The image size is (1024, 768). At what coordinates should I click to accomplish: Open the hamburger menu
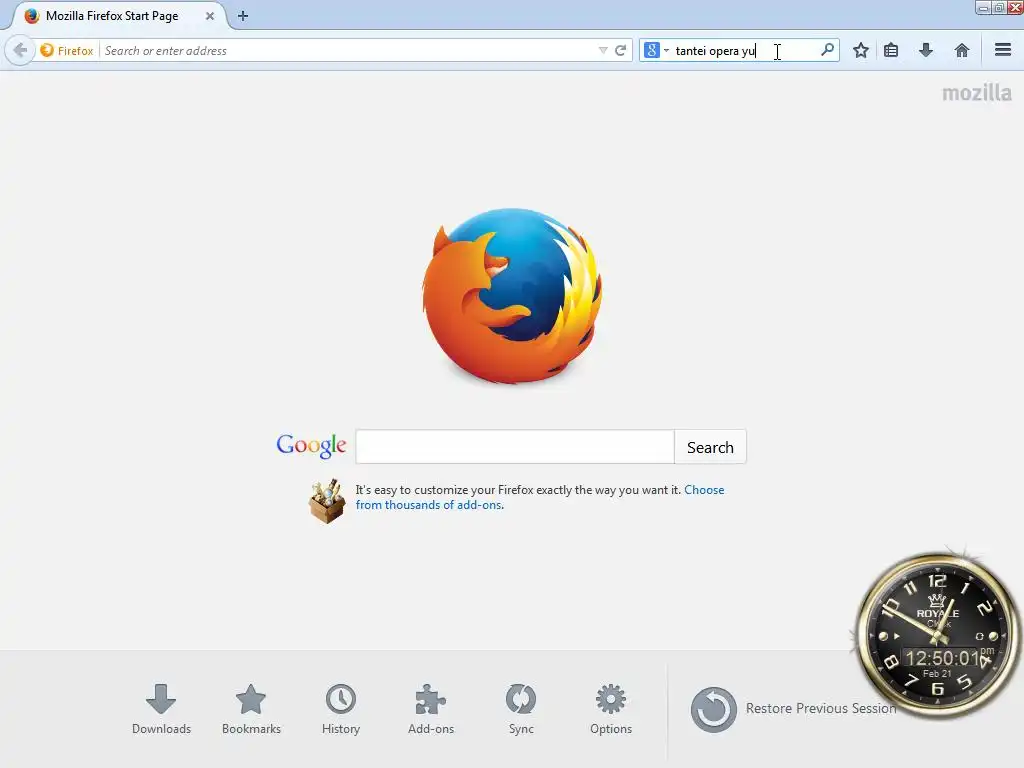tap(1003, 50)
